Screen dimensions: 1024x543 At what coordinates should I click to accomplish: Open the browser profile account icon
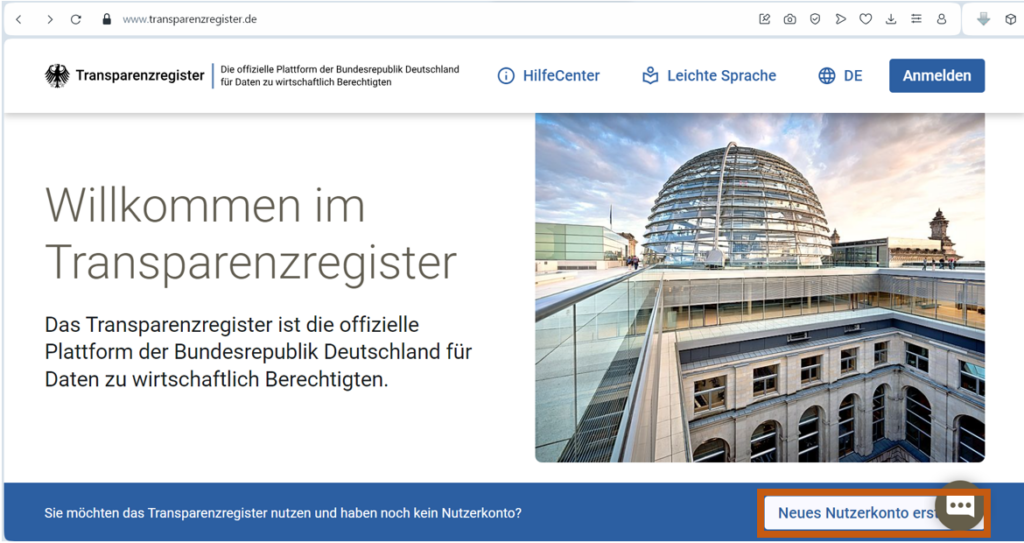(x=941, y=19)
